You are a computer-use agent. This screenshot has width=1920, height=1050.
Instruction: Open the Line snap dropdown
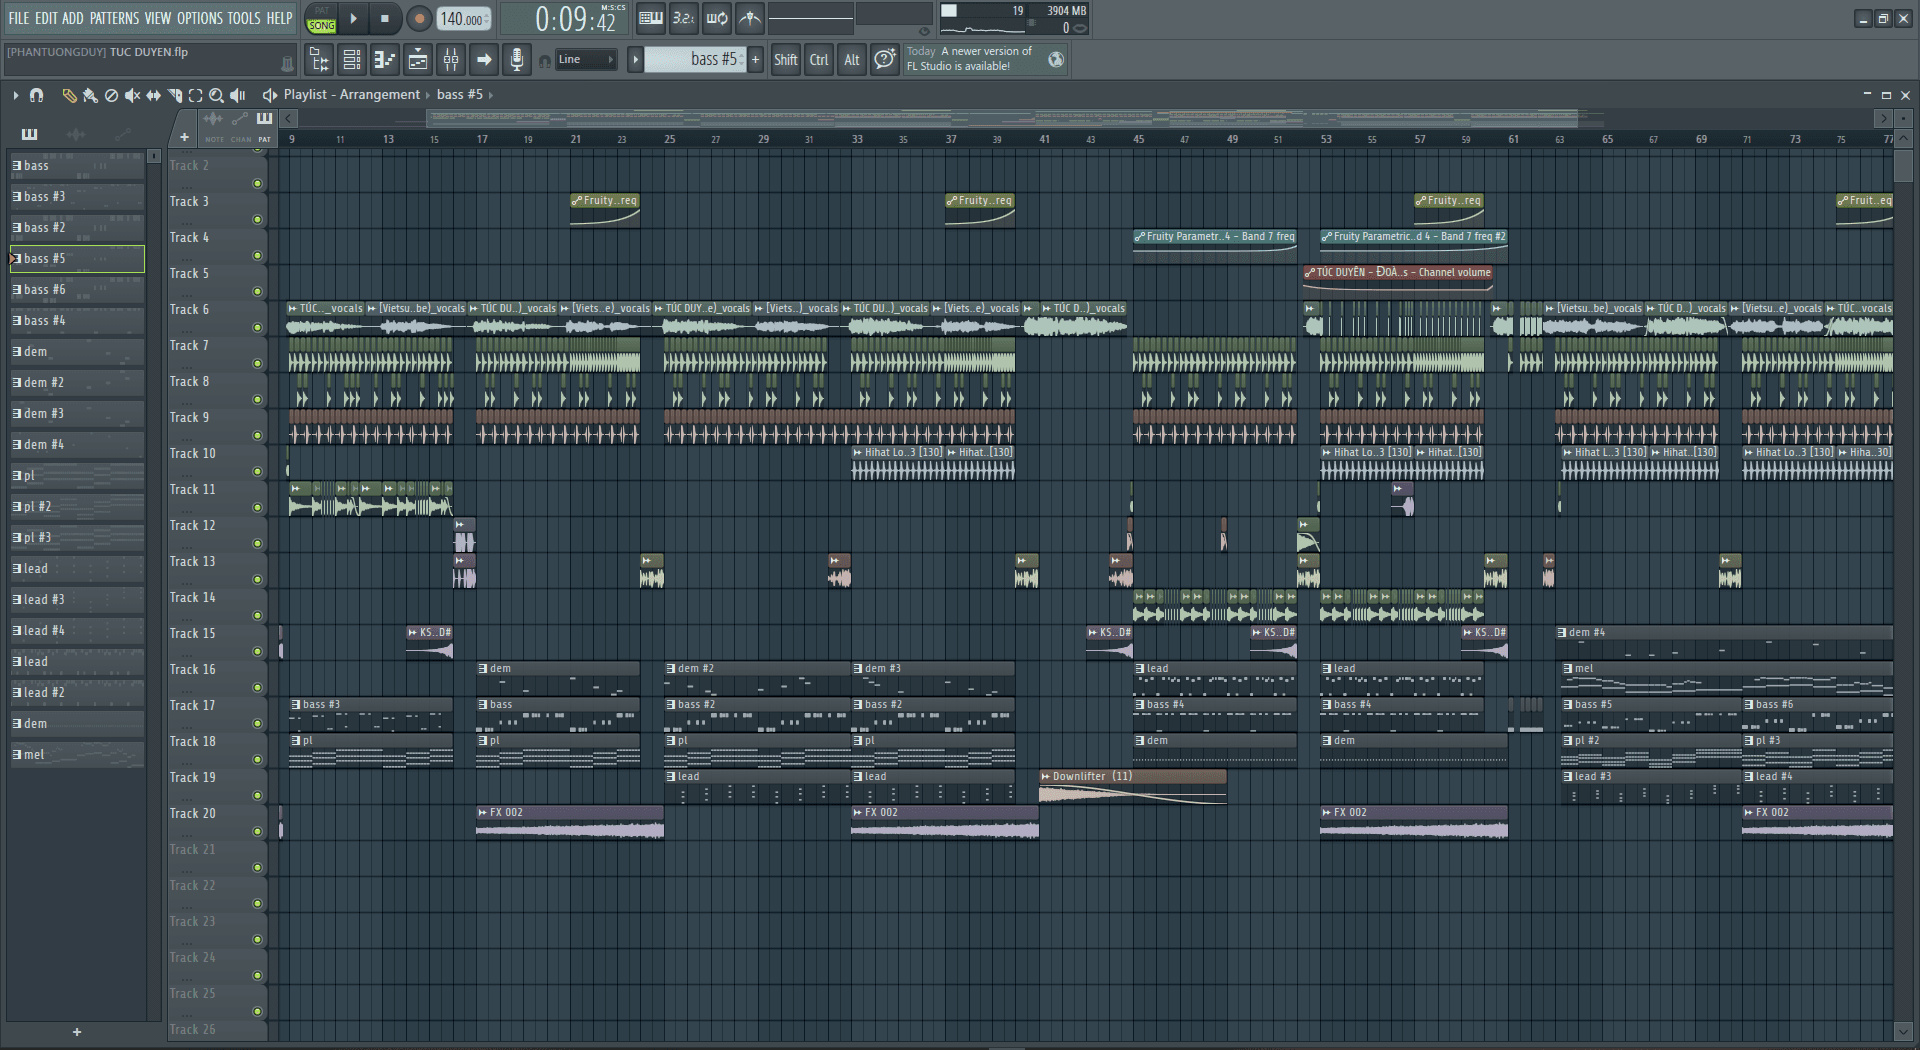click(585, 60)
